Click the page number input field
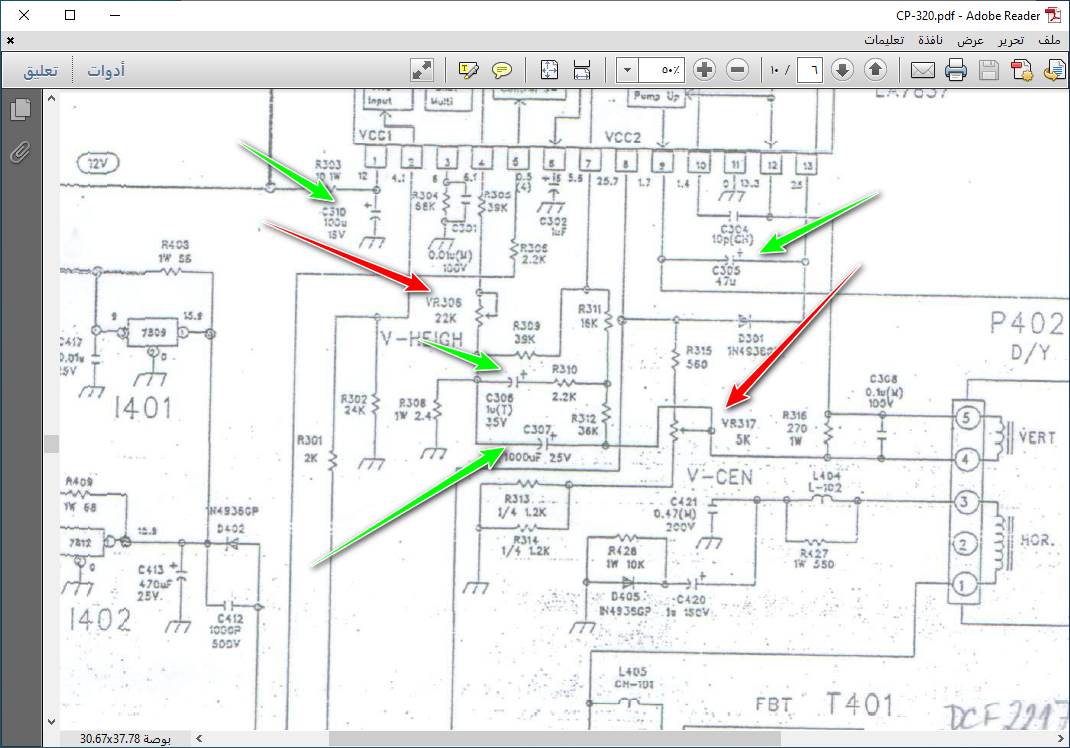1070x748 pixels. pos(813,70)
